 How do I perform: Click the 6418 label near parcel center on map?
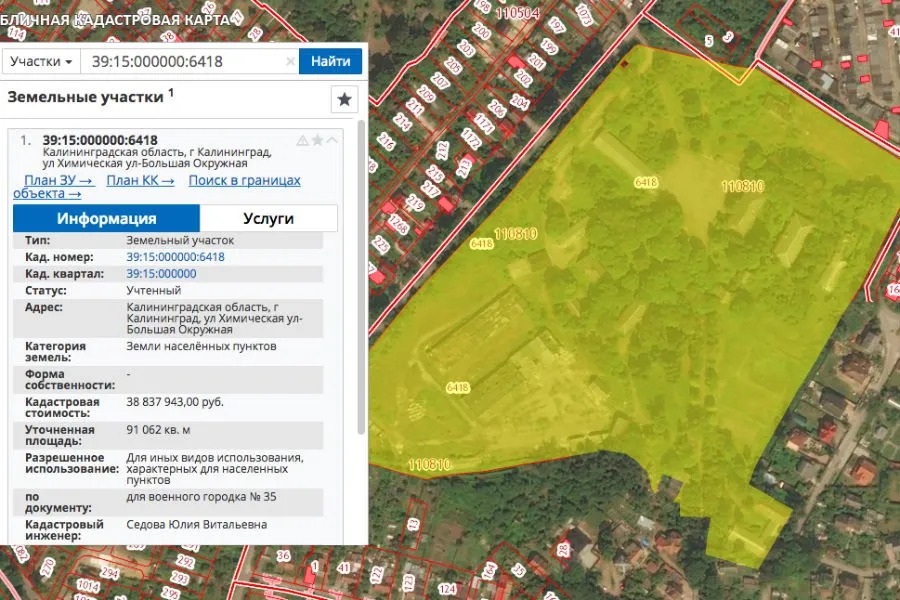(646, 183)
